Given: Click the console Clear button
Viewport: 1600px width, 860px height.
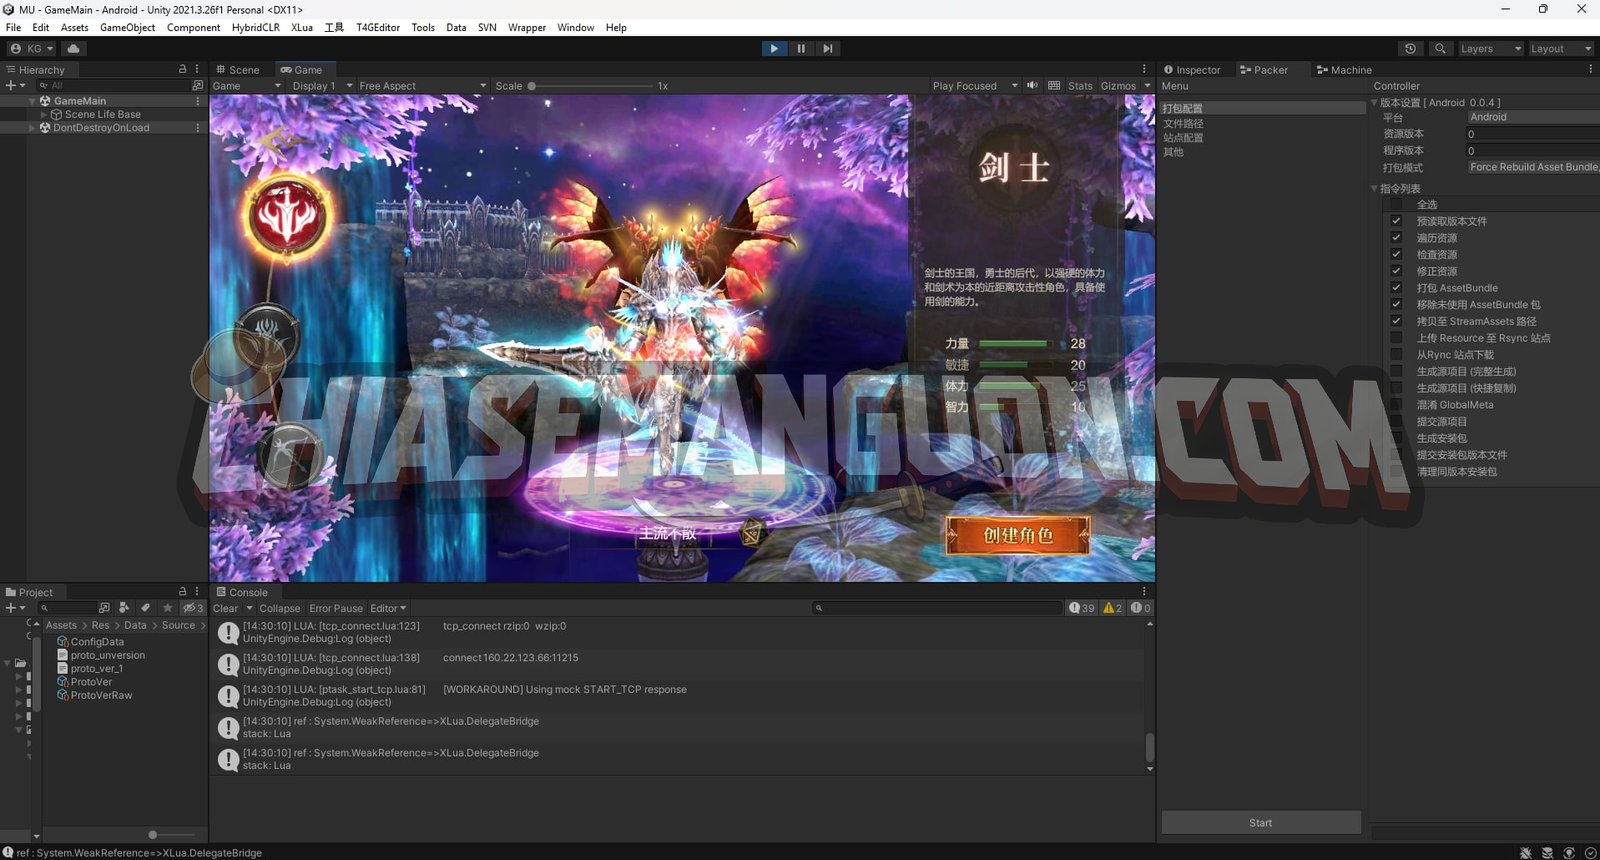Looking at the screenshot, I should (x=225, y=608).
